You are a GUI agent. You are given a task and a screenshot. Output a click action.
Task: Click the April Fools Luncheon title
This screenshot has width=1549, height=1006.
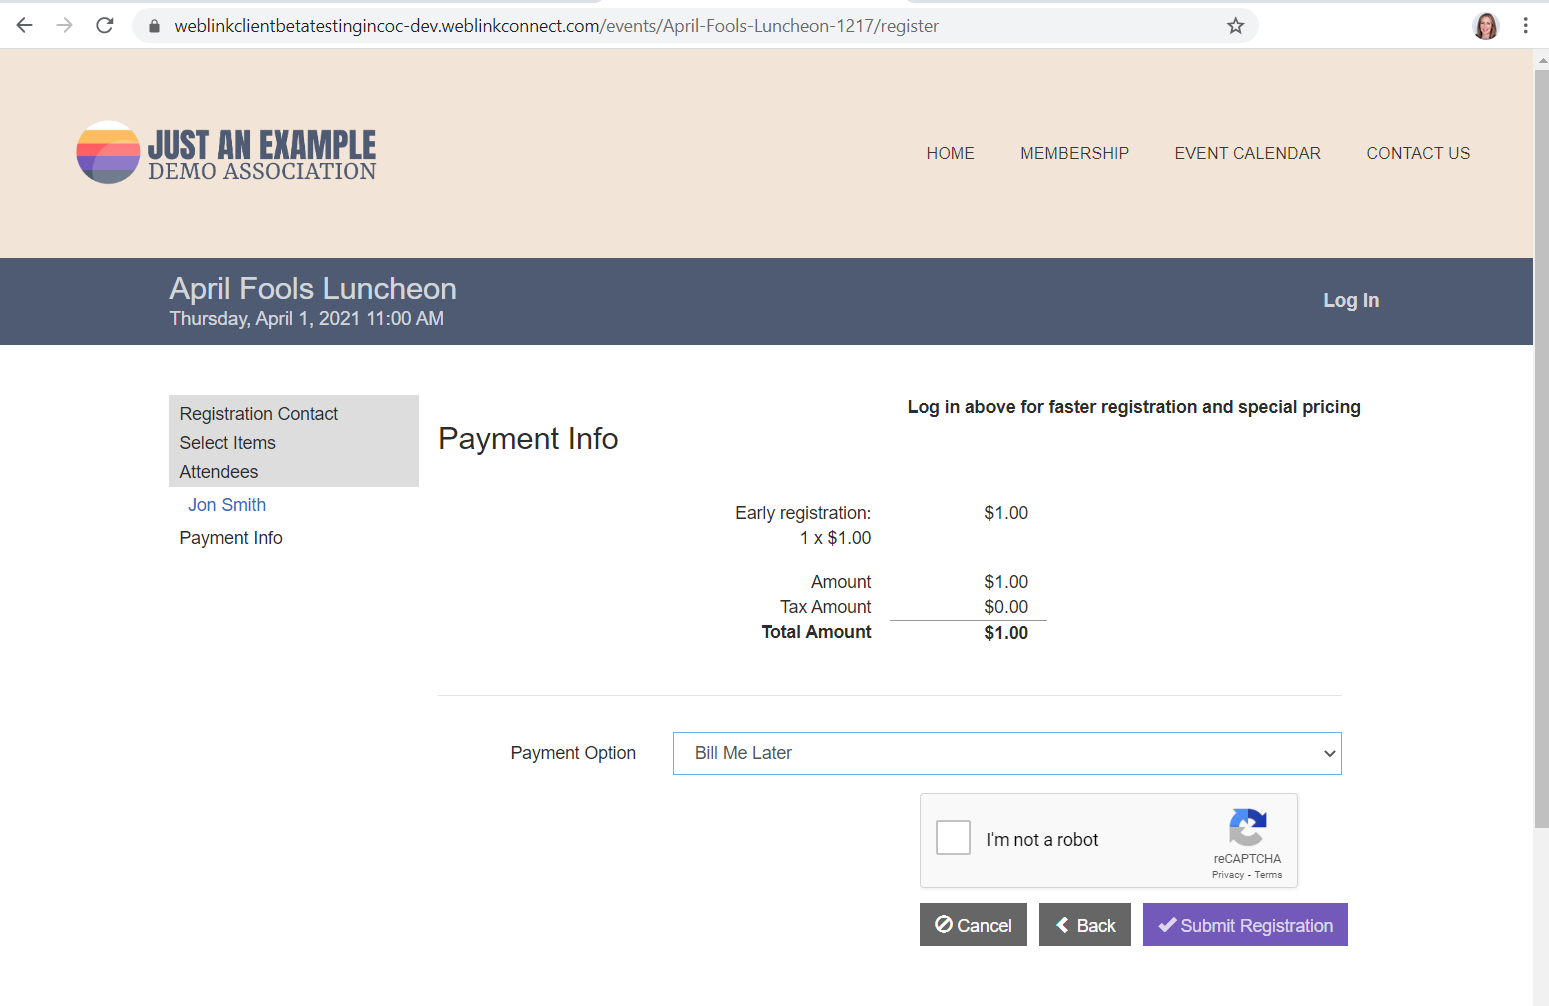point(313,288)
